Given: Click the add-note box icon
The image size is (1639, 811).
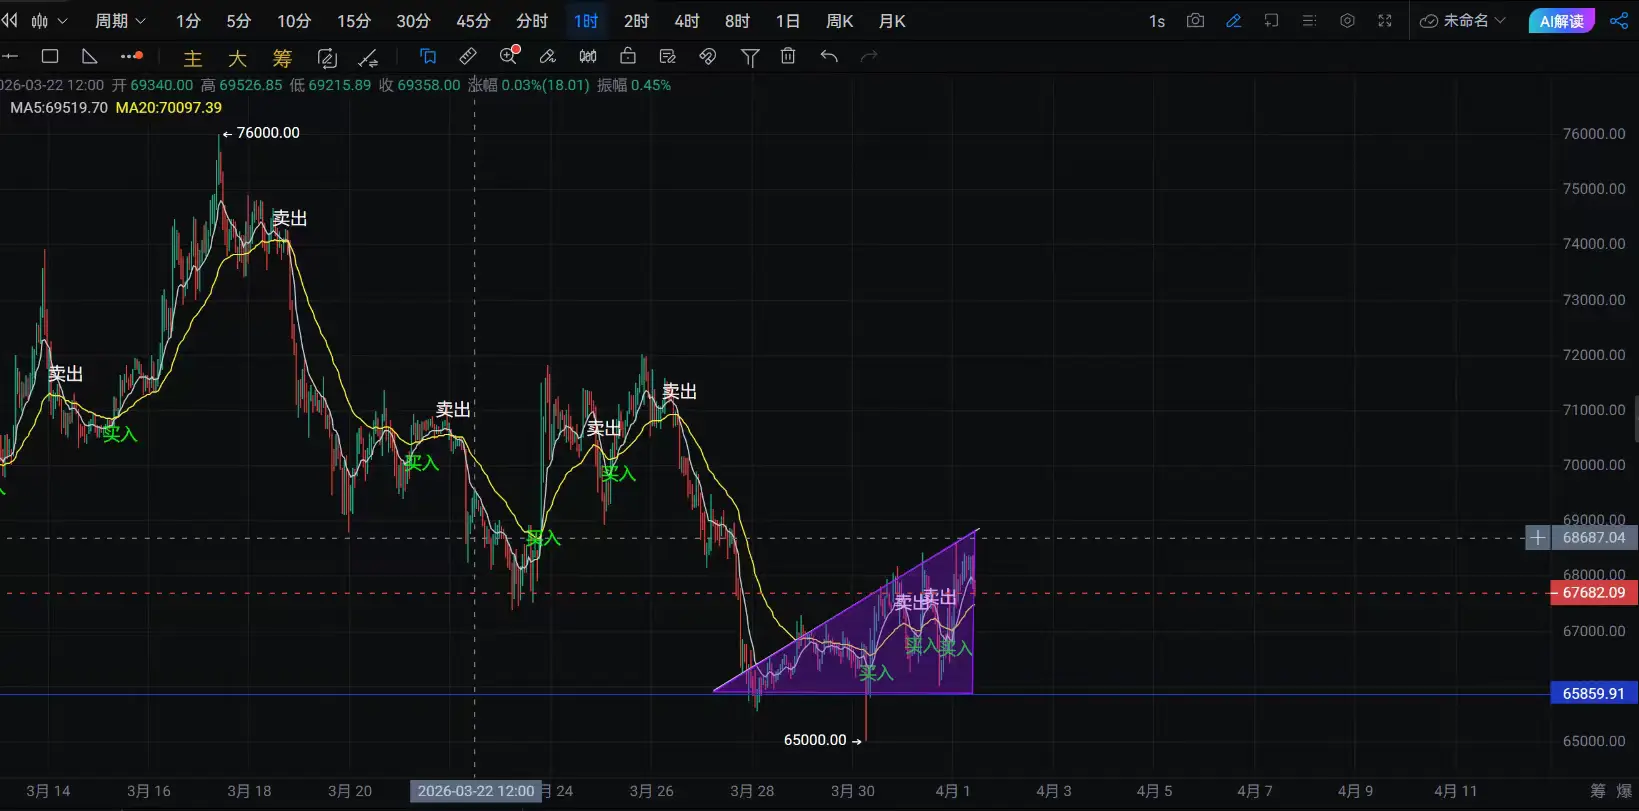Looking at the screenshot, I should click(x=1271, y=21).
